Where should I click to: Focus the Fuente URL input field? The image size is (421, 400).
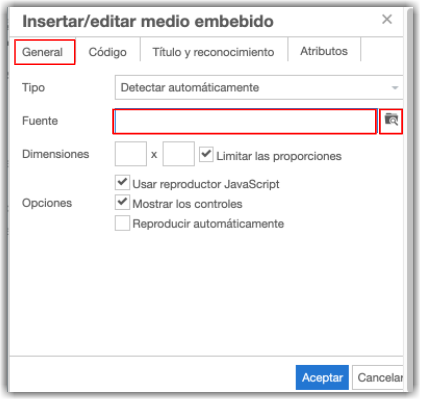[x=245, y=121]
